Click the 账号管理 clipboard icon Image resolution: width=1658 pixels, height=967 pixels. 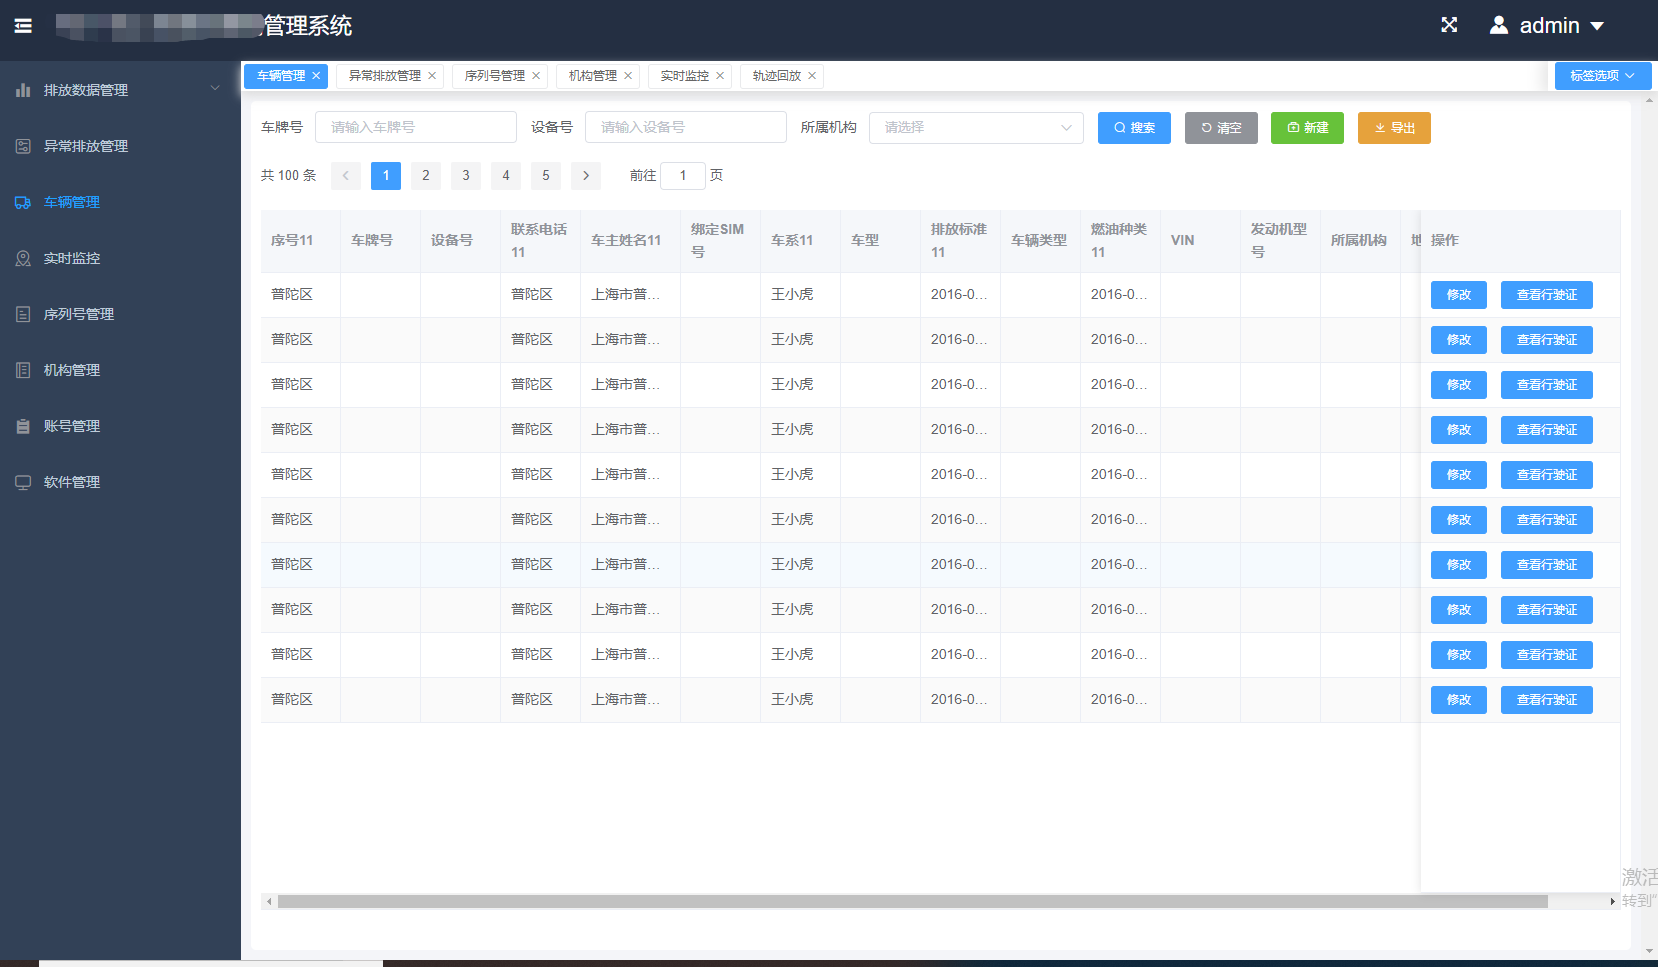pyautogui.click(x=23, y=426)
